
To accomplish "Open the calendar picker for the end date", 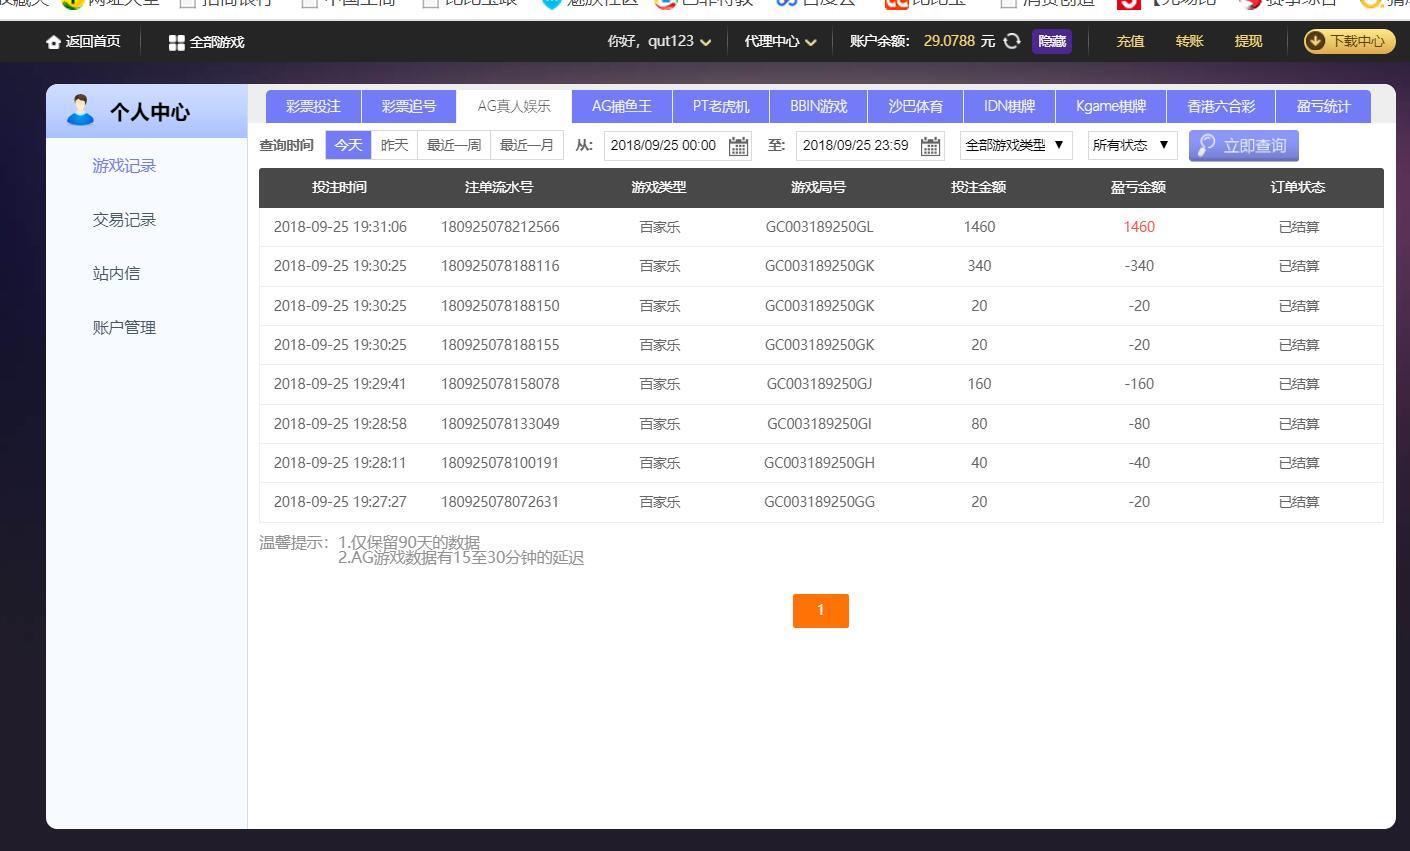I will tap(930, 146).
